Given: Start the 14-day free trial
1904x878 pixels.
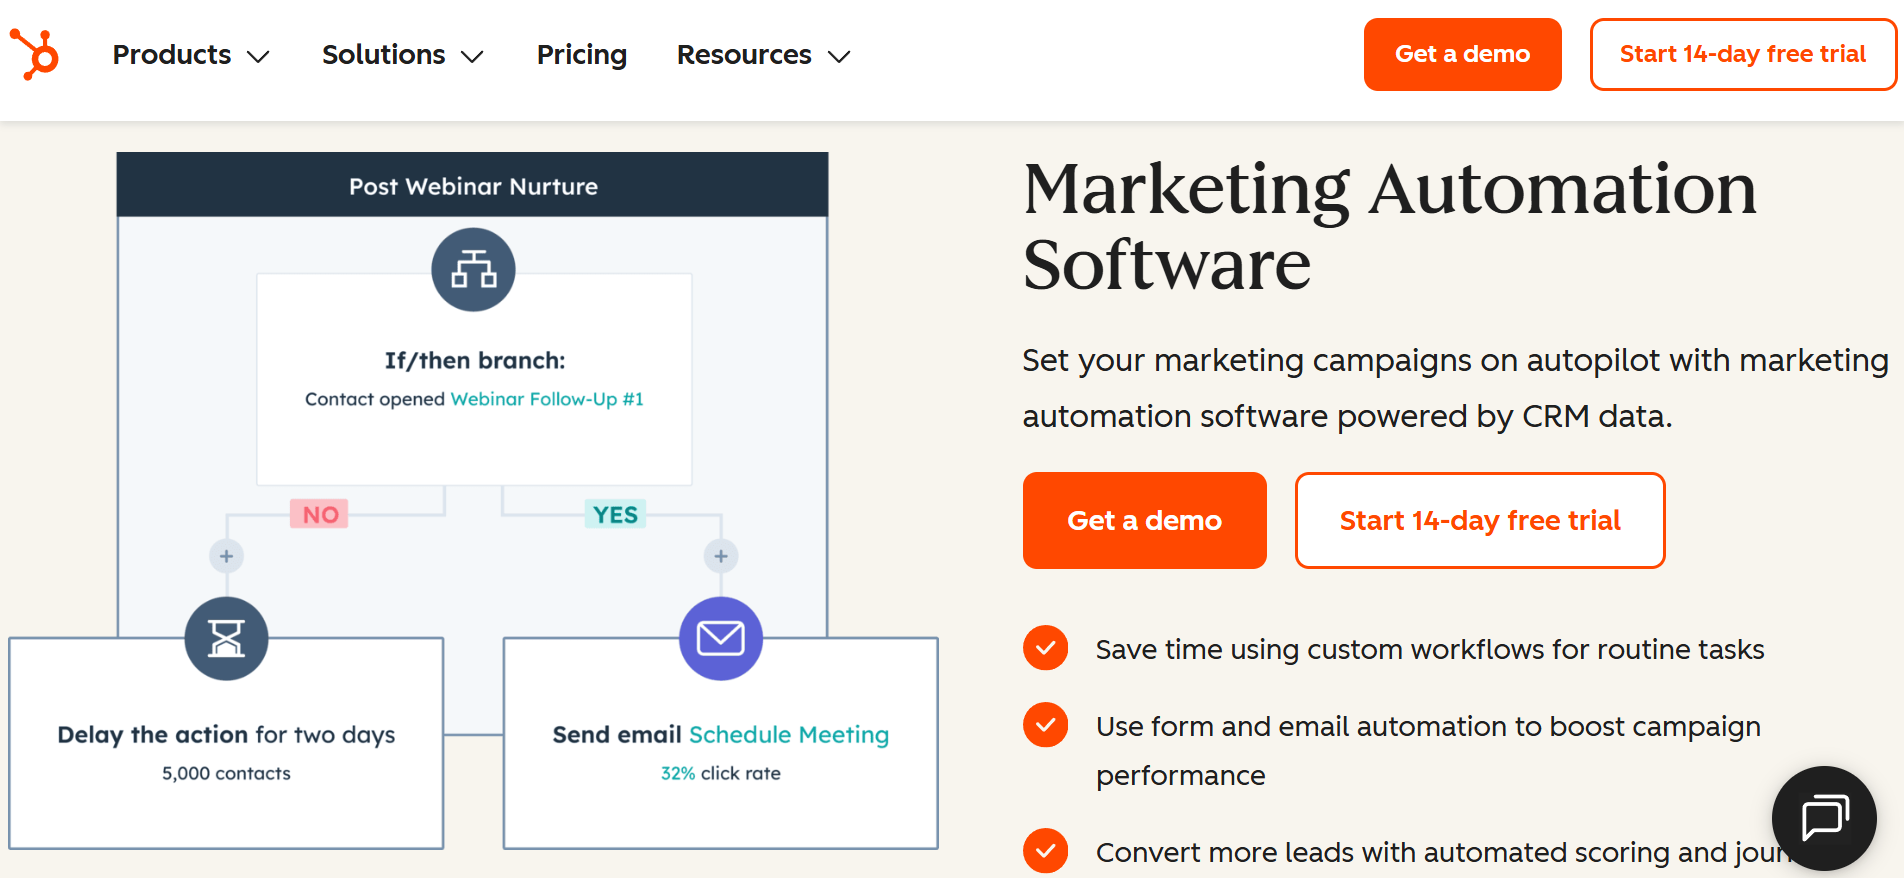Looking at the screenshot, I should (1479, 520).
